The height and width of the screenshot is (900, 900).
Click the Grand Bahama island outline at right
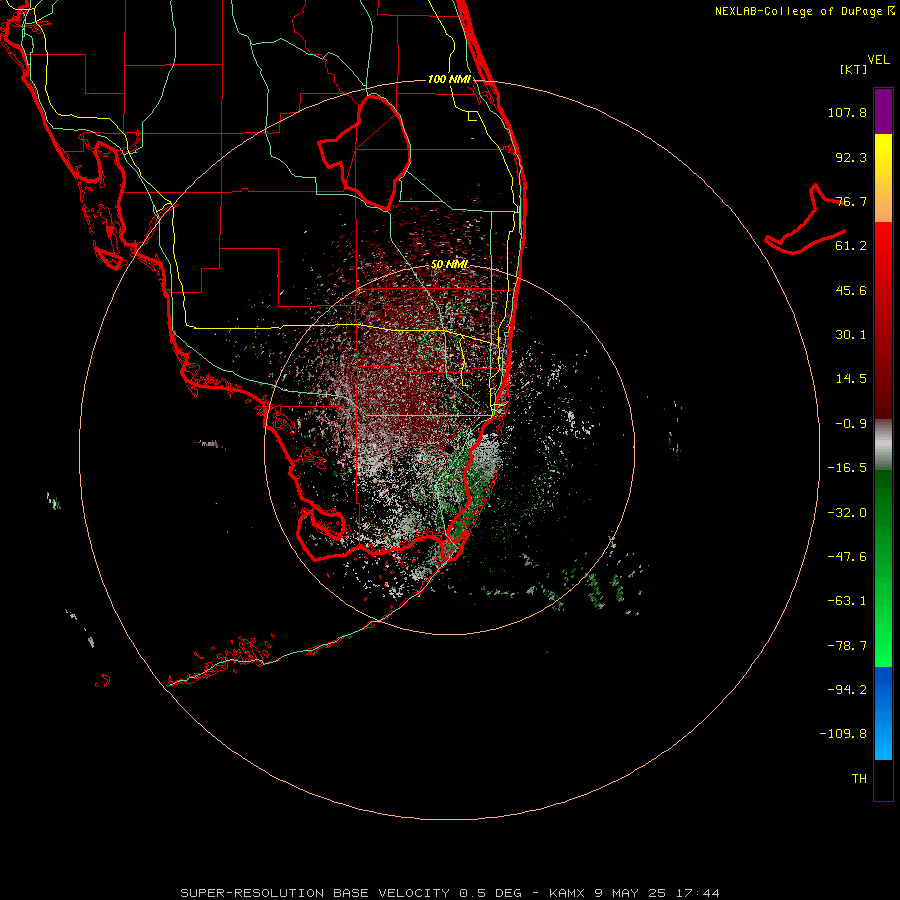[805, 219]
